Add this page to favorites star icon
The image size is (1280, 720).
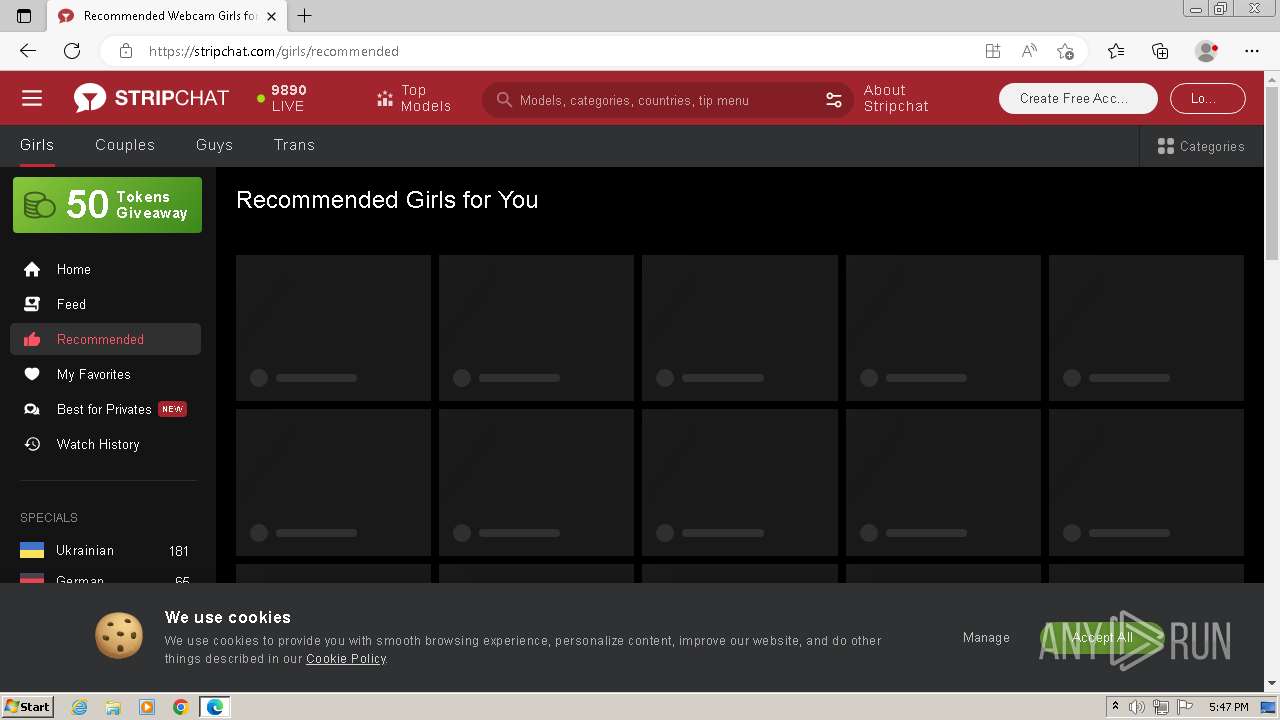pos(1065,51)
